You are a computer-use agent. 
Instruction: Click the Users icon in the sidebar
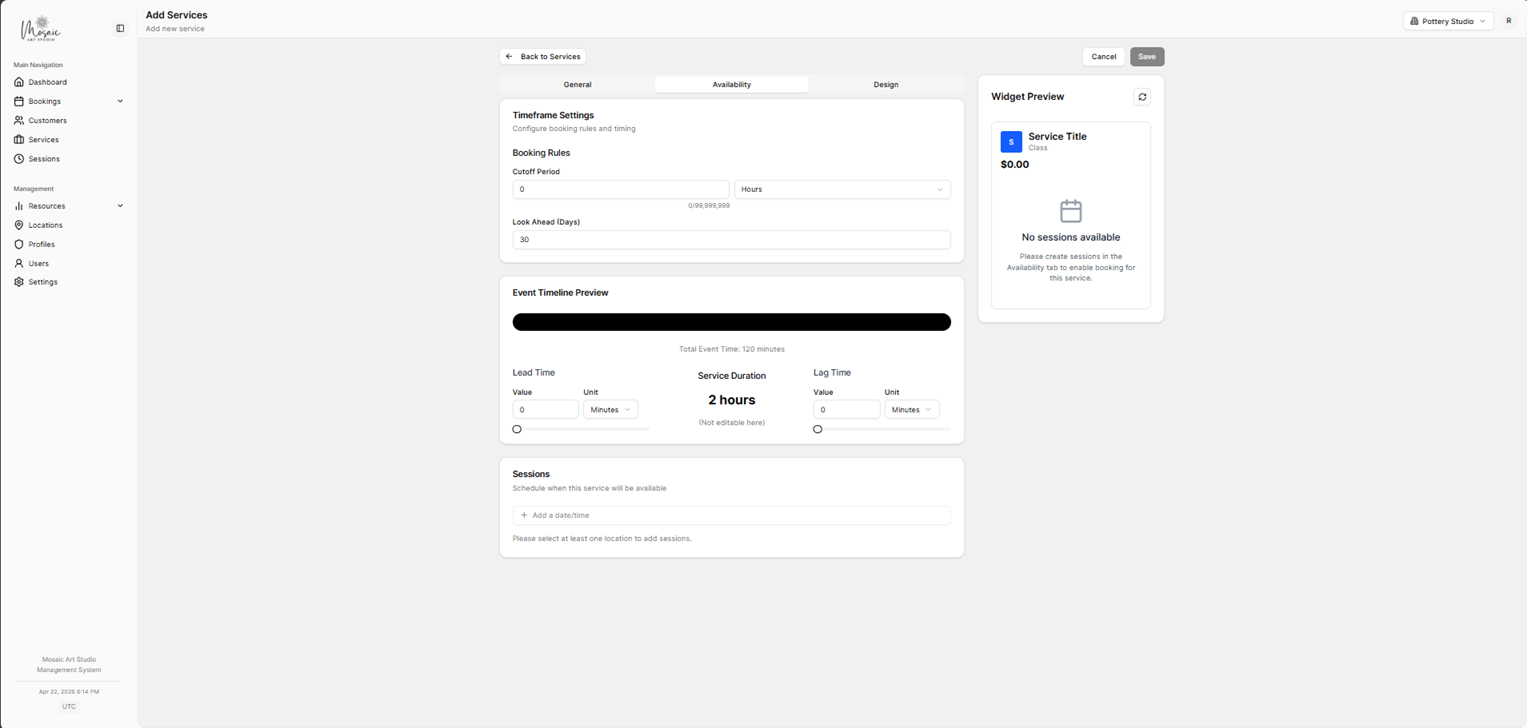(x=19, y=263)
